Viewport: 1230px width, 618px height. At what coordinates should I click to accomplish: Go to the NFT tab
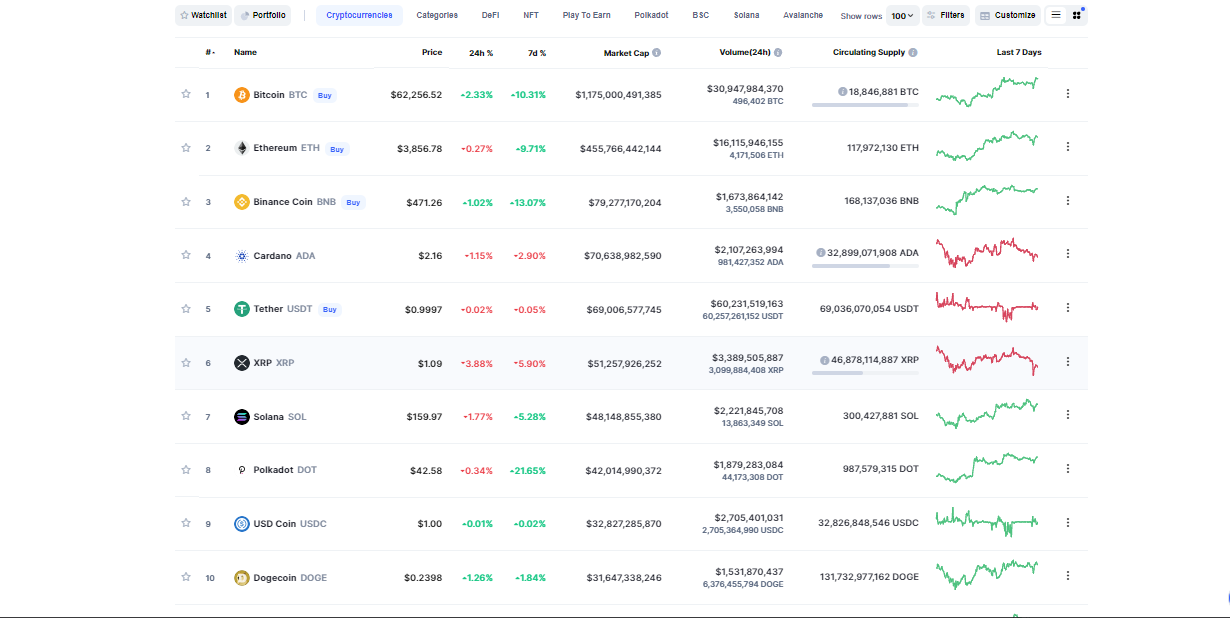click(530, 15)
